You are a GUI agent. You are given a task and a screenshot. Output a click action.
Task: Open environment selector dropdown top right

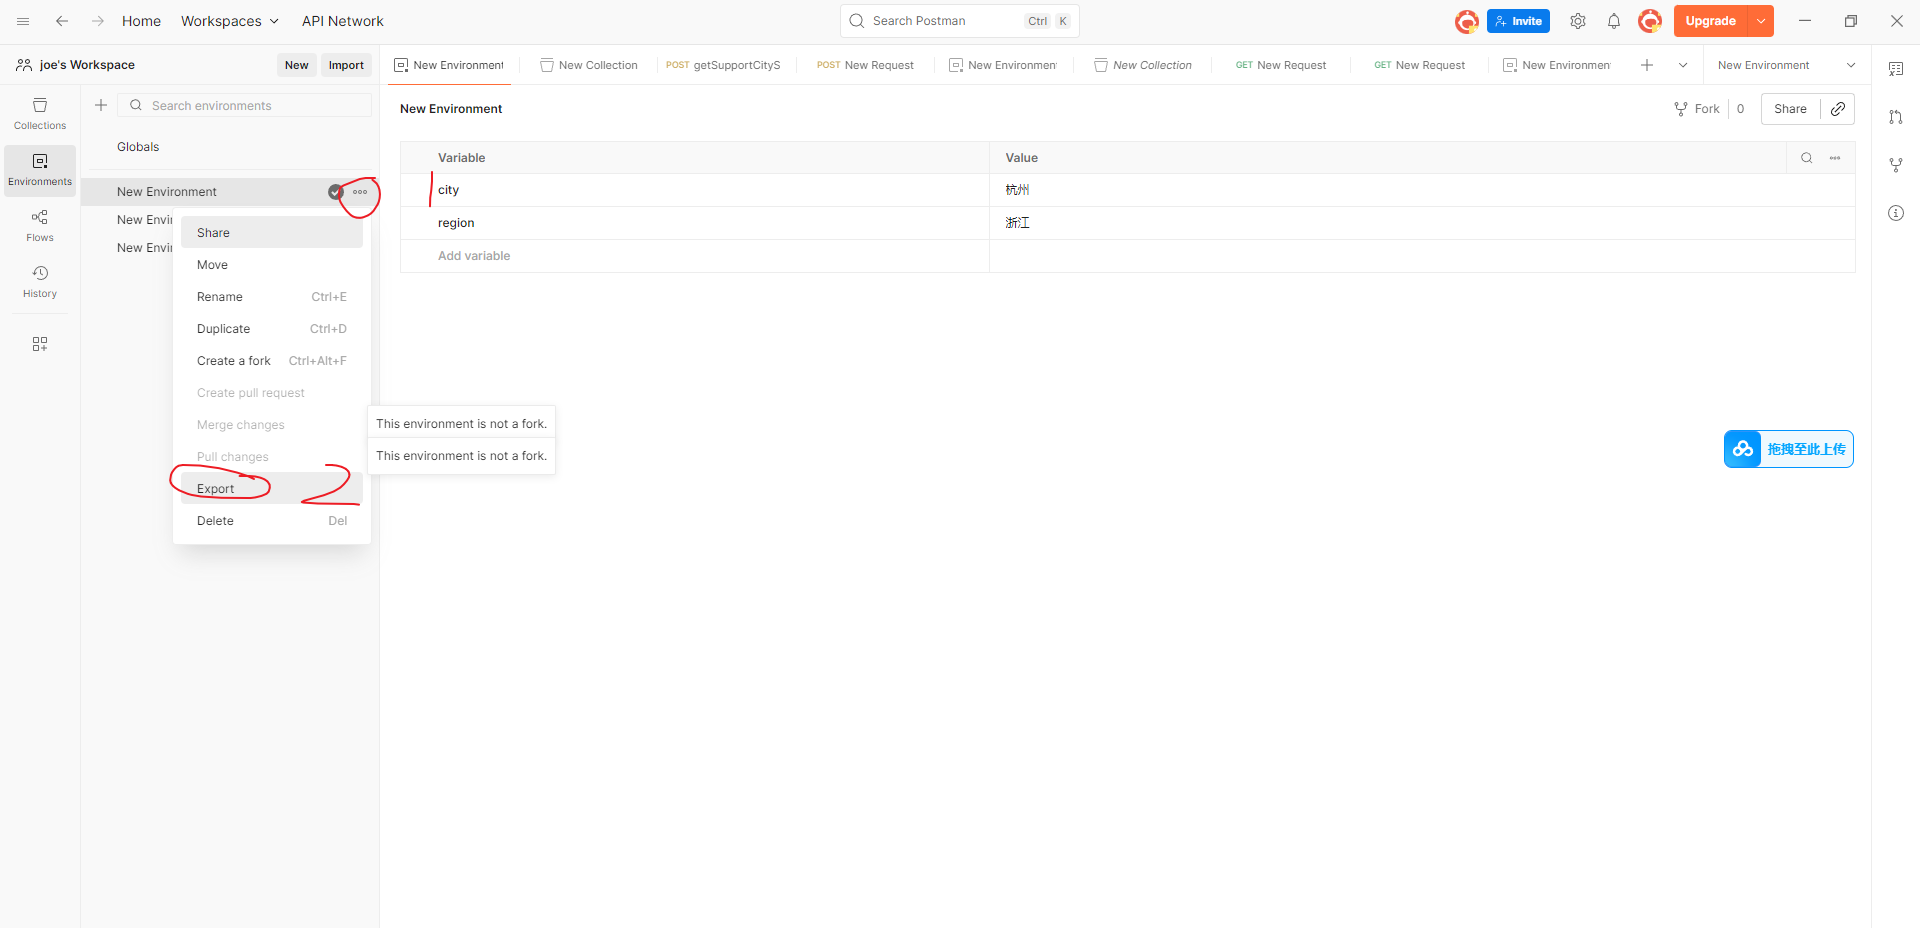[1786, 65]
